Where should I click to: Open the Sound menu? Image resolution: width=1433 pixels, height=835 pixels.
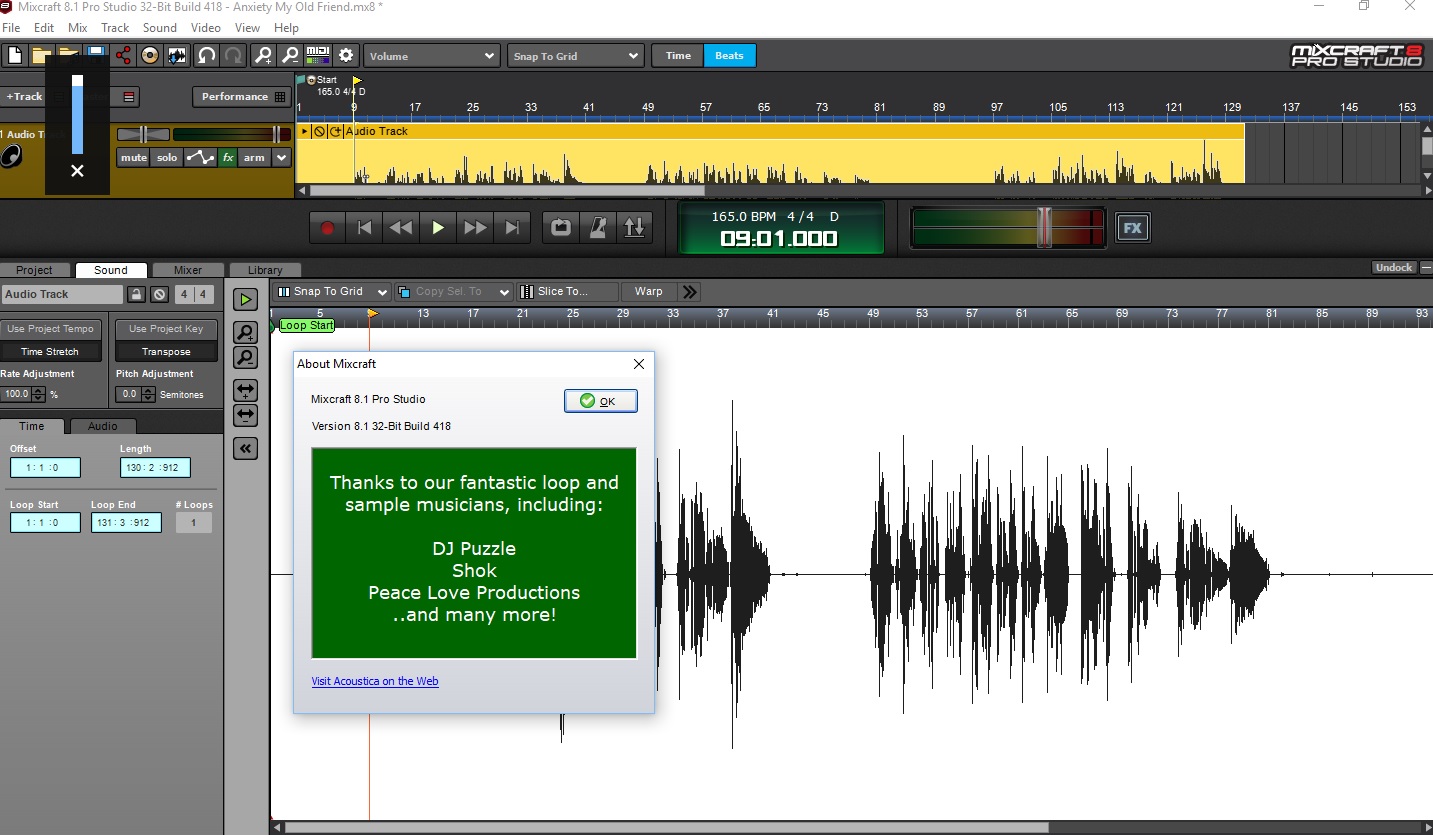[x=160, y=28]
